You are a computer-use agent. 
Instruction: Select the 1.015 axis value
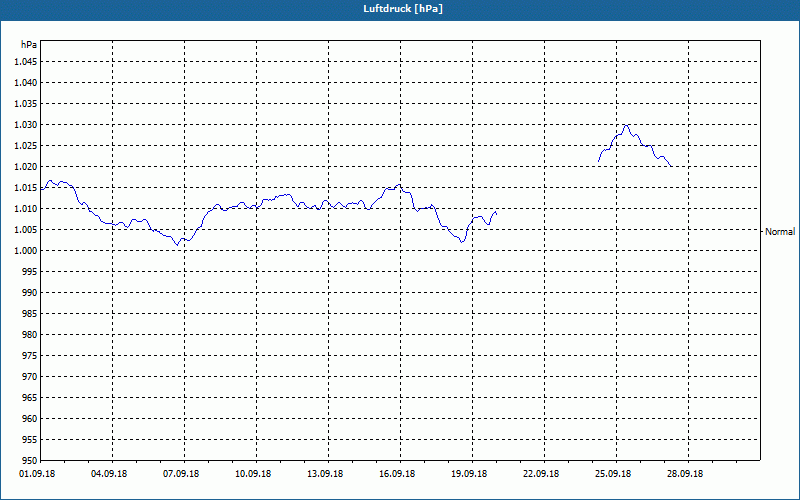(x=26, y=188)
